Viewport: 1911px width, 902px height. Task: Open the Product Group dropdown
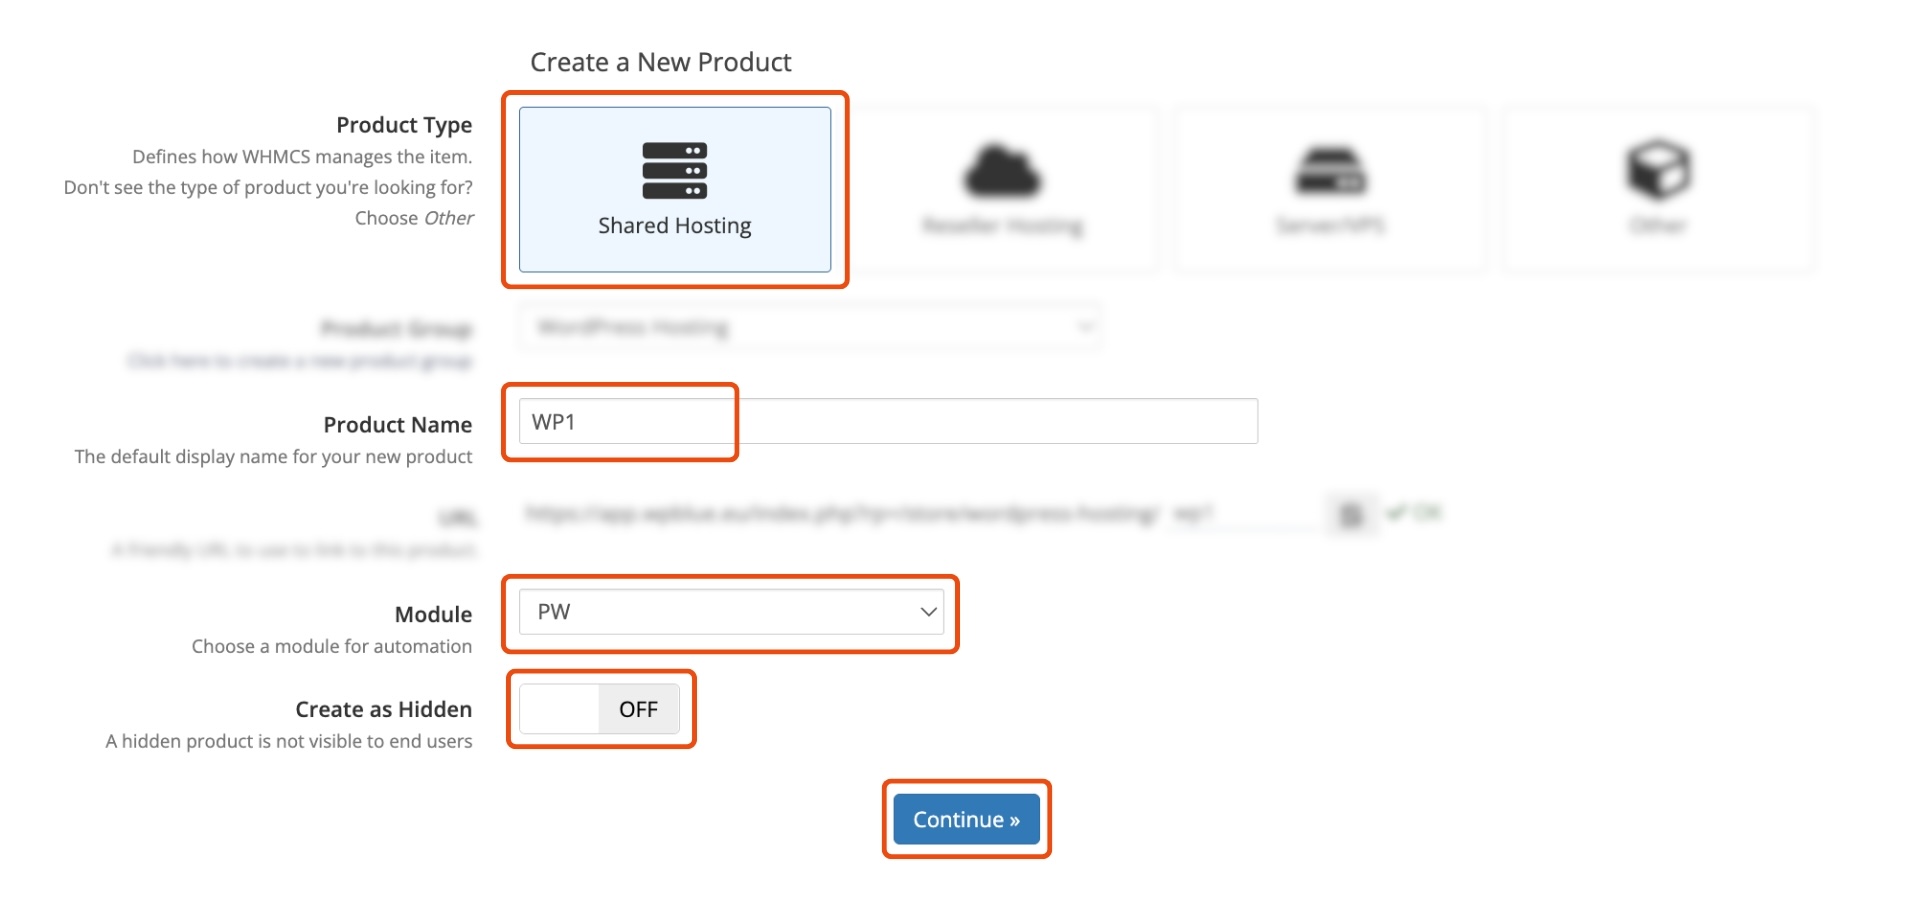[x=800, y=327]
